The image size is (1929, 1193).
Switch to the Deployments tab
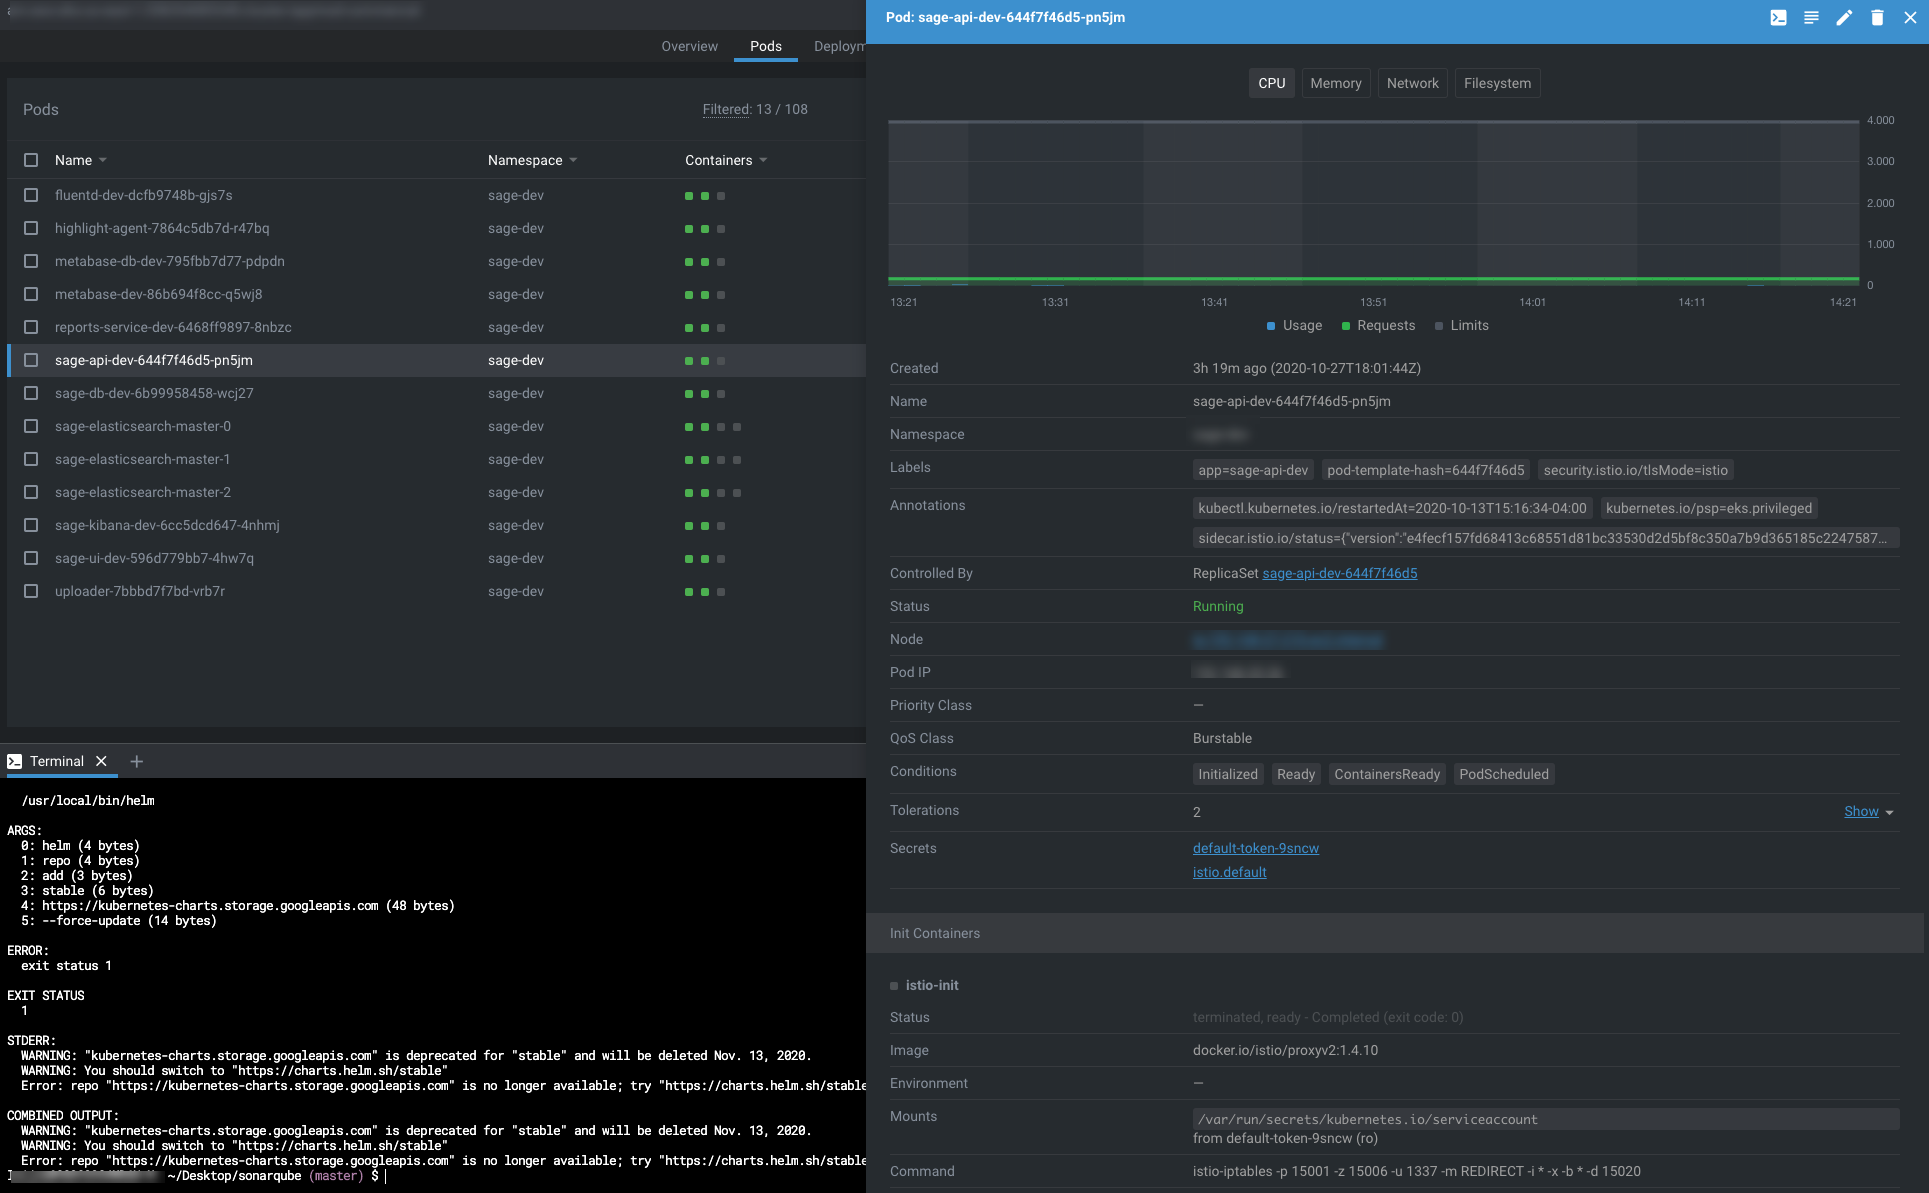839,46
